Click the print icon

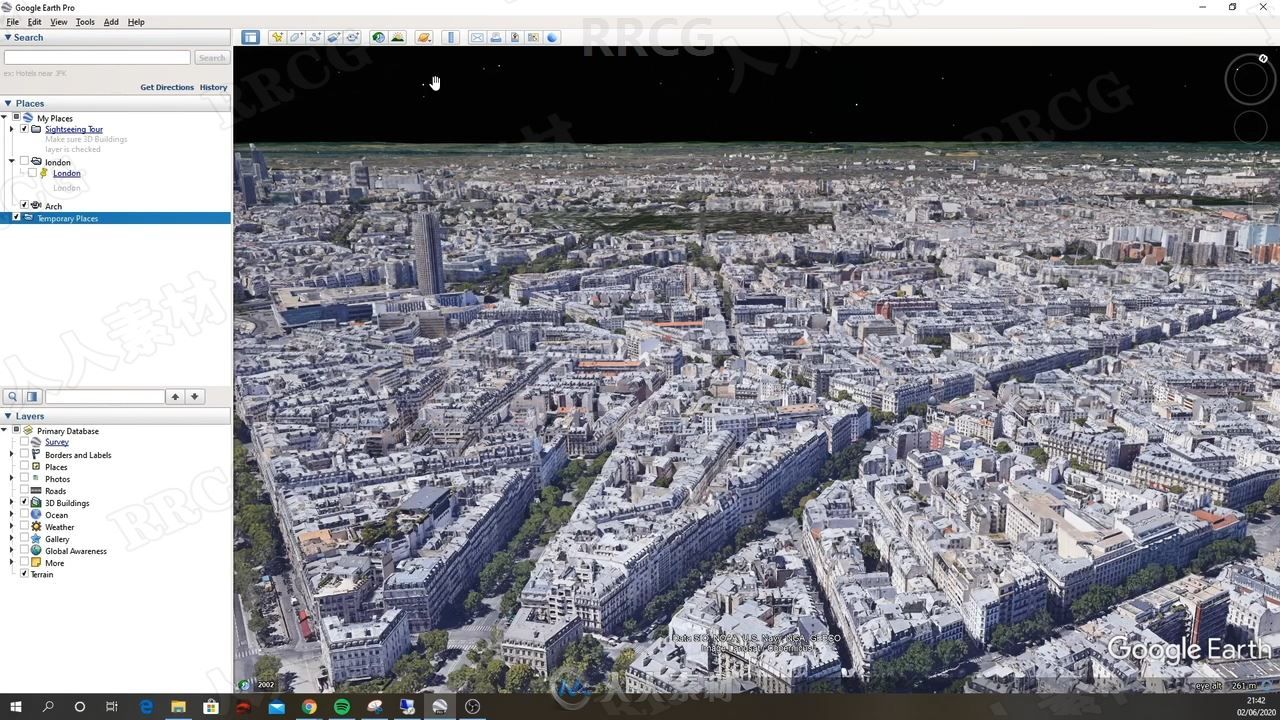click(496, 37)
